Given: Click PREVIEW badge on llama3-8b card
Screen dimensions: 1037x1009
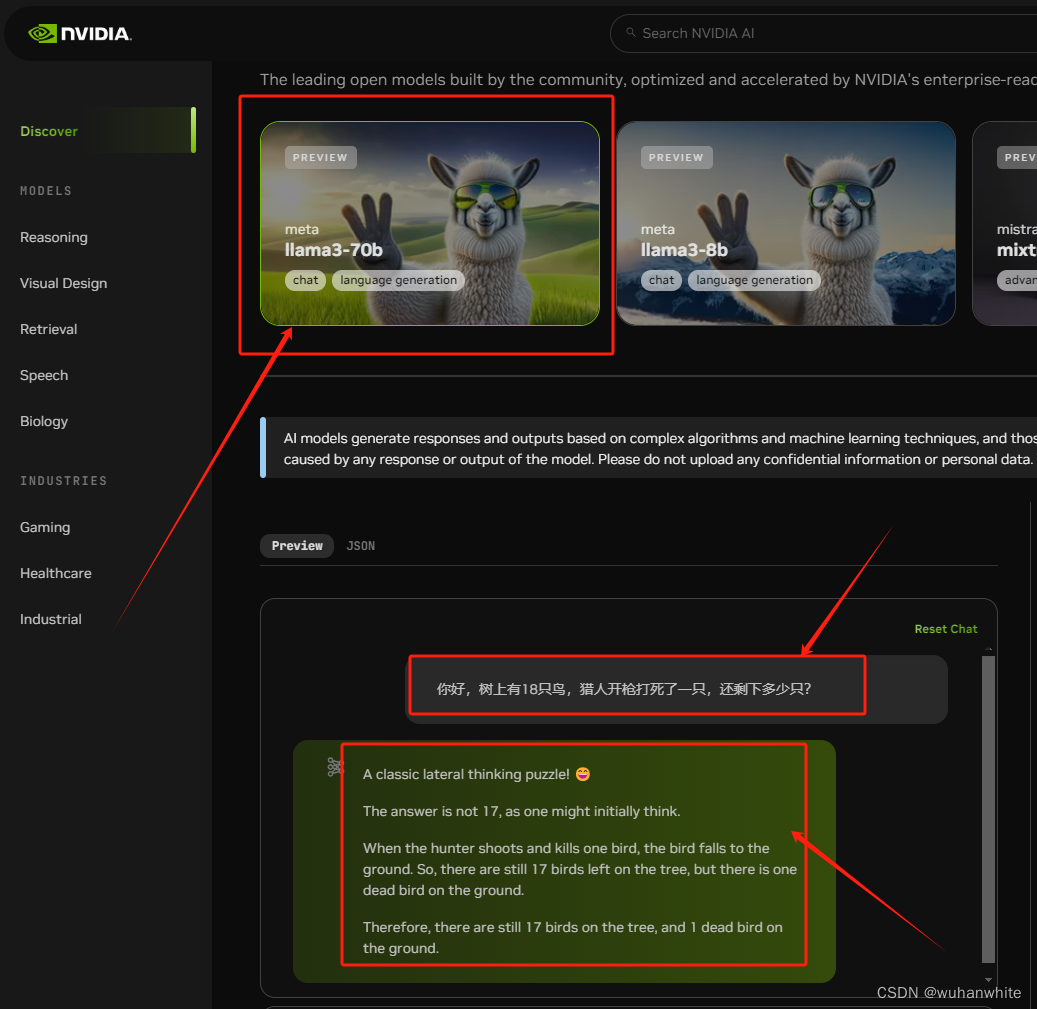Looking at the screenshot, I should (677, 157).
